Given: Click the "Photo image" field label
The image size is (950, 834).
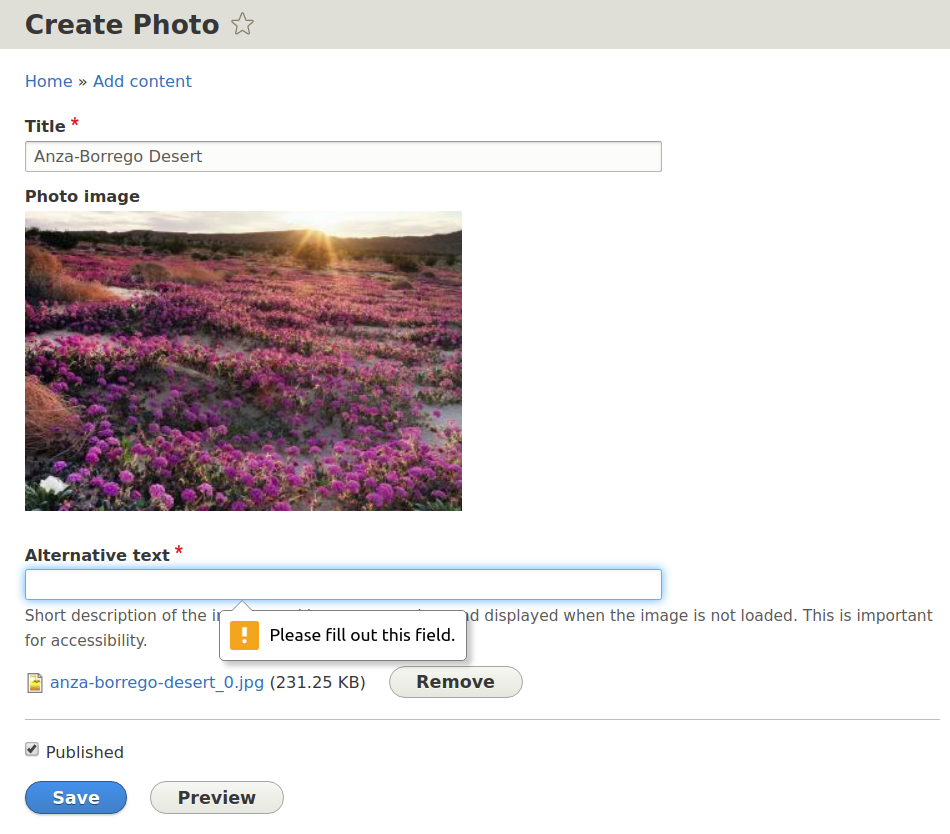Looking at the screenshot, I should 82,196.
